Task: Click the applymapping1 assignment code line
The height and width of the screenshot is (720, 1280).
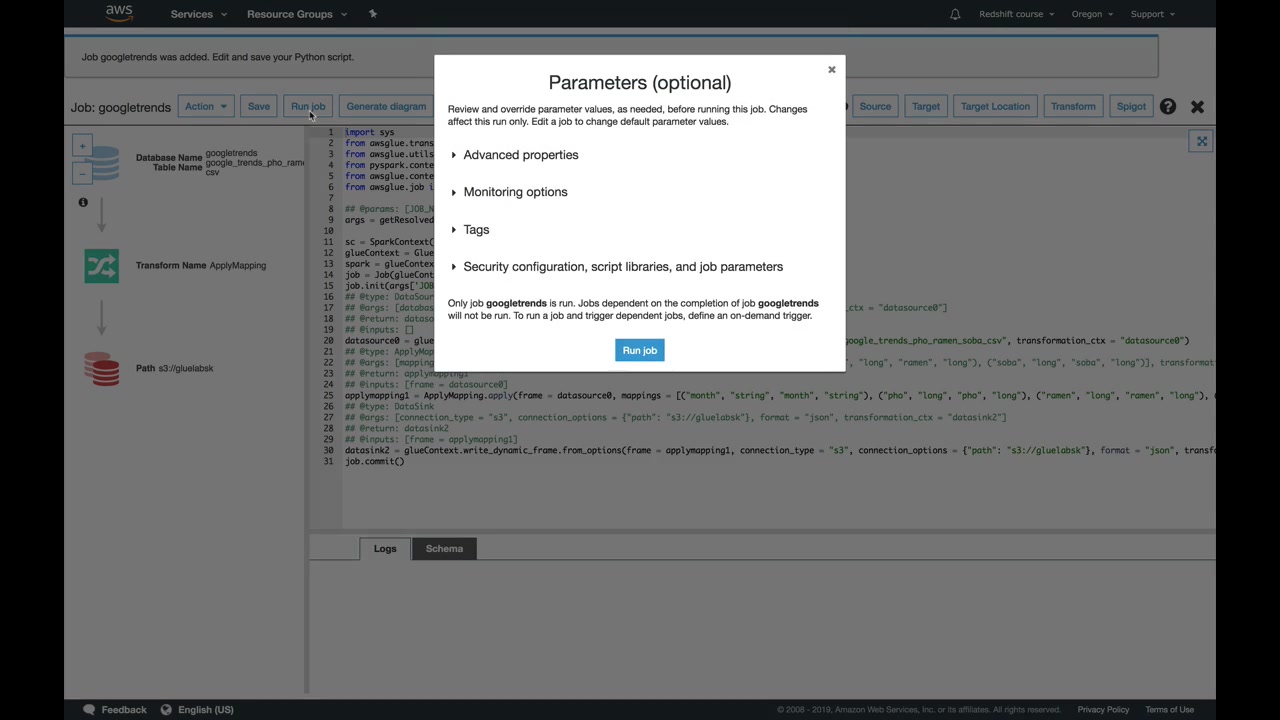Action: click(x=780, y=396)
